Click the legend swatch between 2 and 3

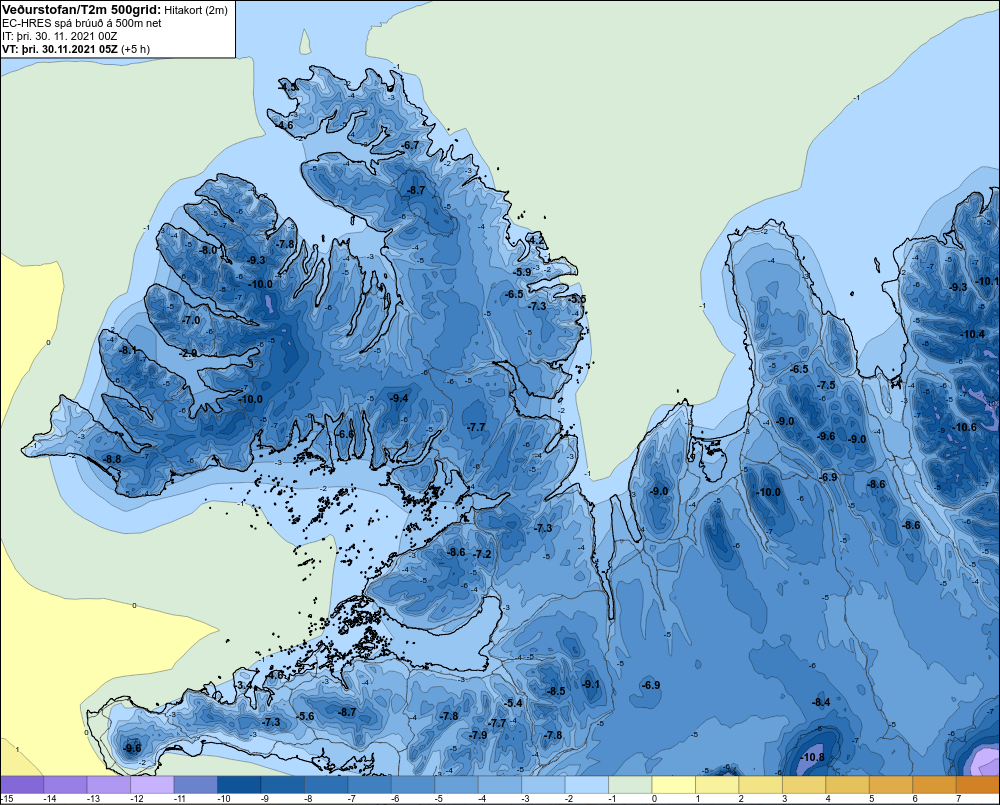pos(761,785)
